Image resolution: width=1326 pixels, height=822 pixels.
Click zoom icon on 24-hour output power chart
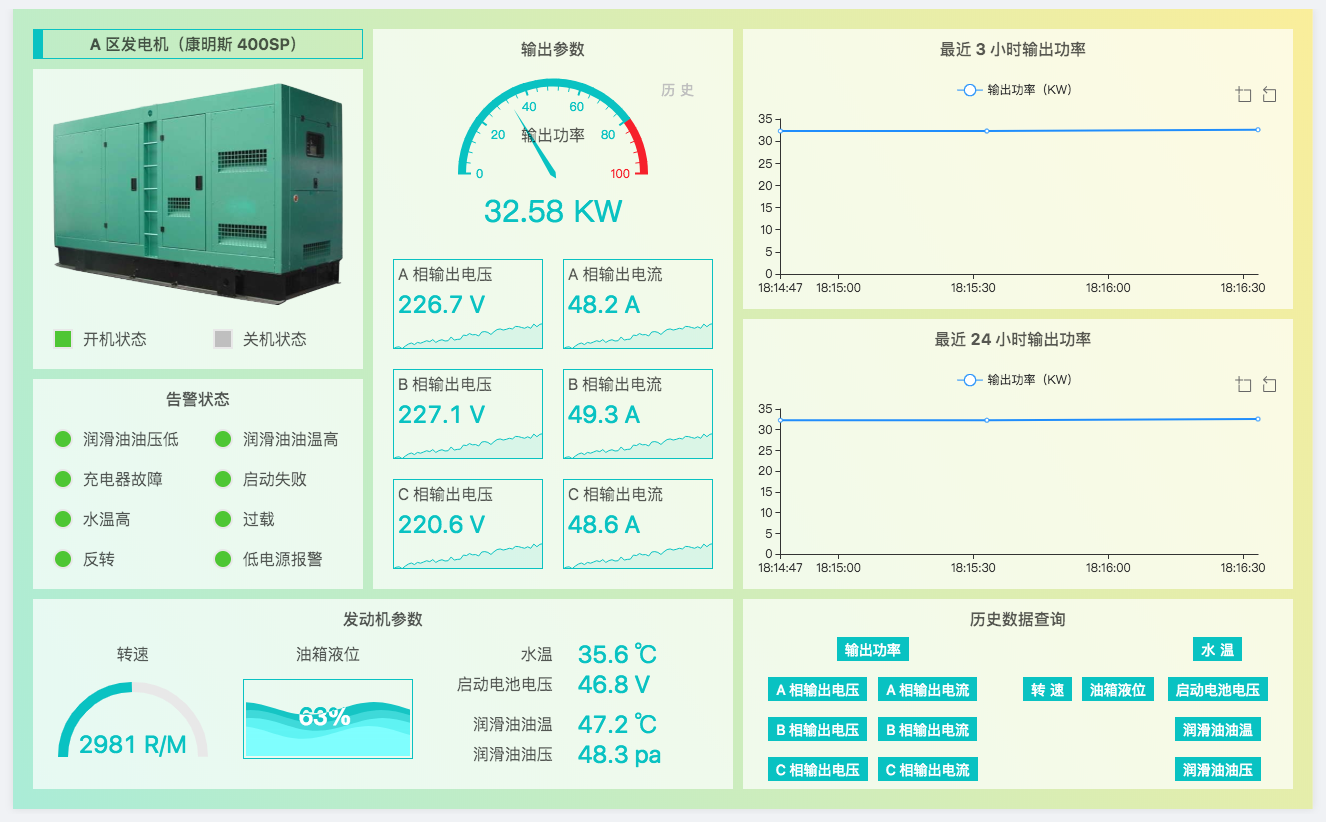tap(1244, 385)
